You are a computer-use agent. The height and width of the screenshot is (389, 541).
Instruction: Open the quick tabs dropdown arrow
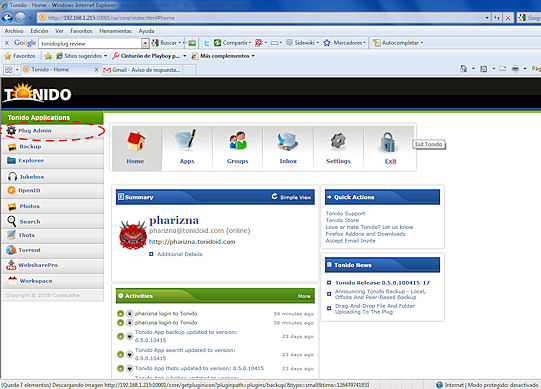click(17, 70)
